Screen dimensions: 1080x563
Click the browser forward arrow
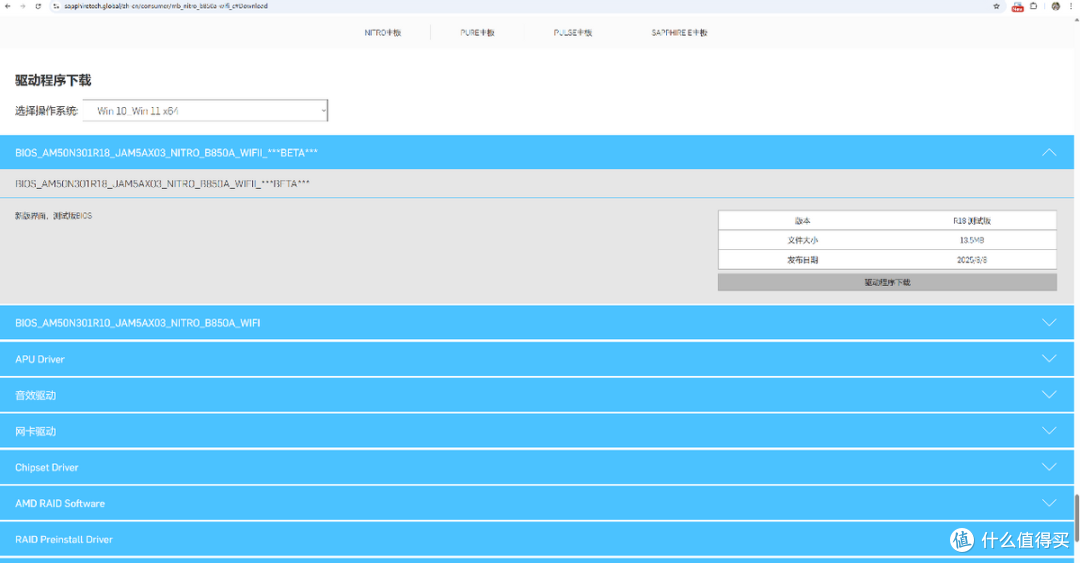pos(23,6)
